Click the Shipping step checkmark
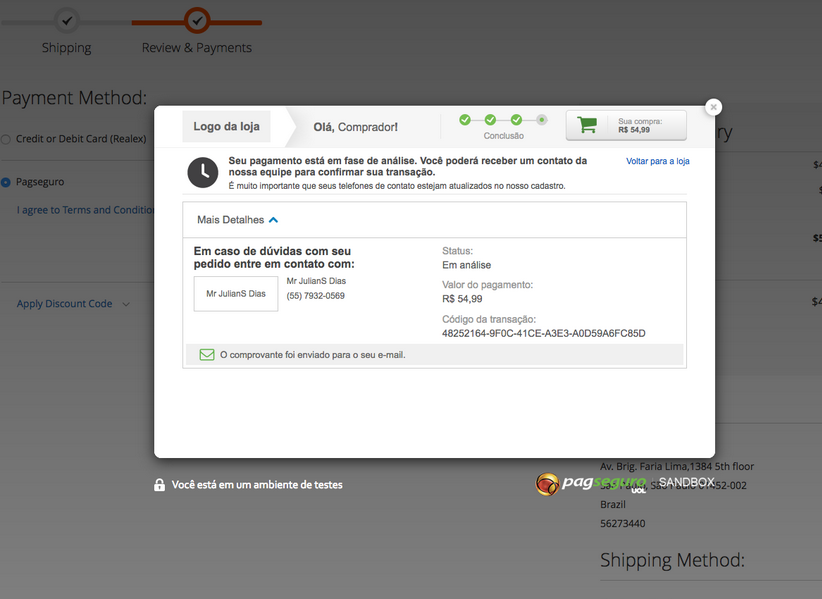 [x=67, y=21]
